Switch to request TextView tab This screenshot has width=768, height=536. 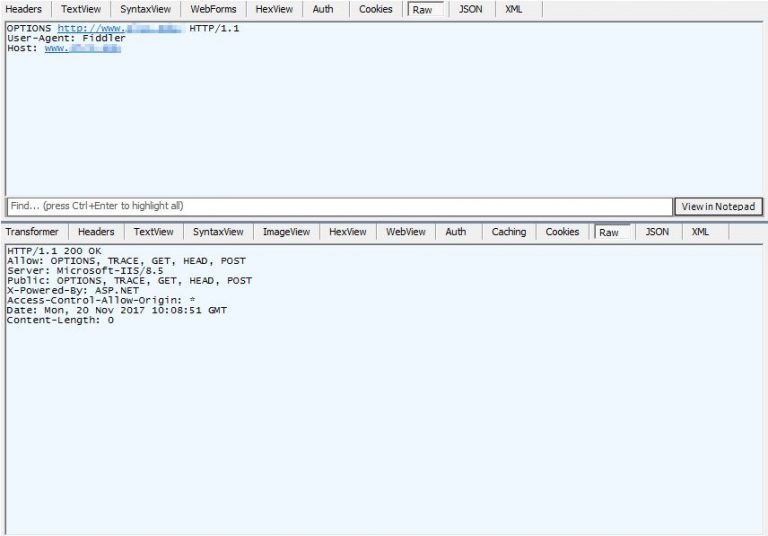point(81,9)
